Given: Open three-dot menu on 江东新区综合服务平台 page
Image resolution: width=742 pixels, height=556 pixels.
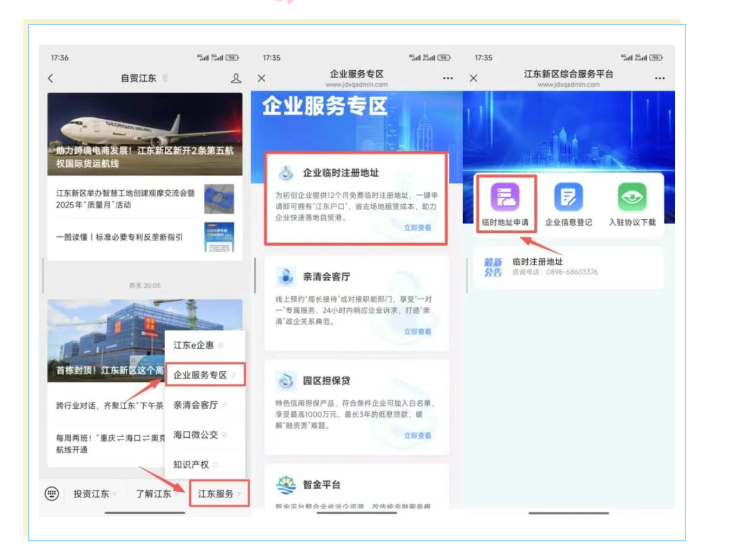Looking at the screenshot, I should 660,78.
